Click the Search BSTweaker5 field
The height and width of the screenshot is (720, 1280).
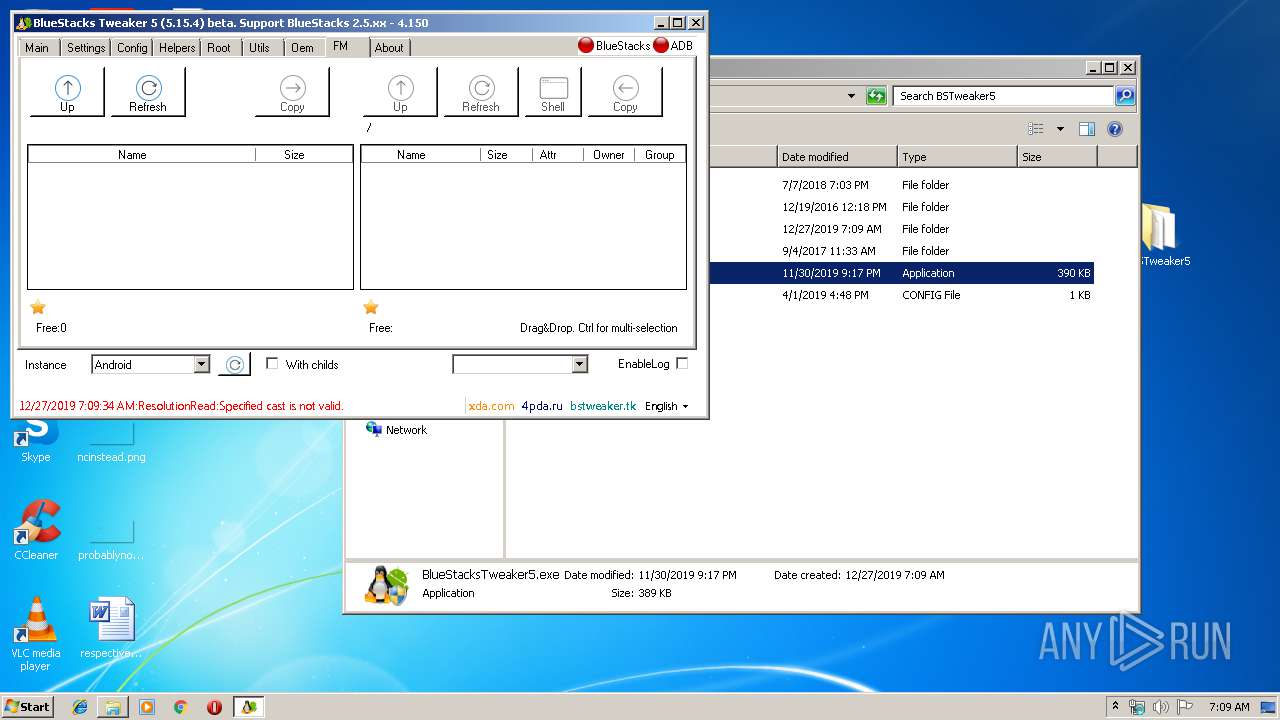click(1003, 96)
